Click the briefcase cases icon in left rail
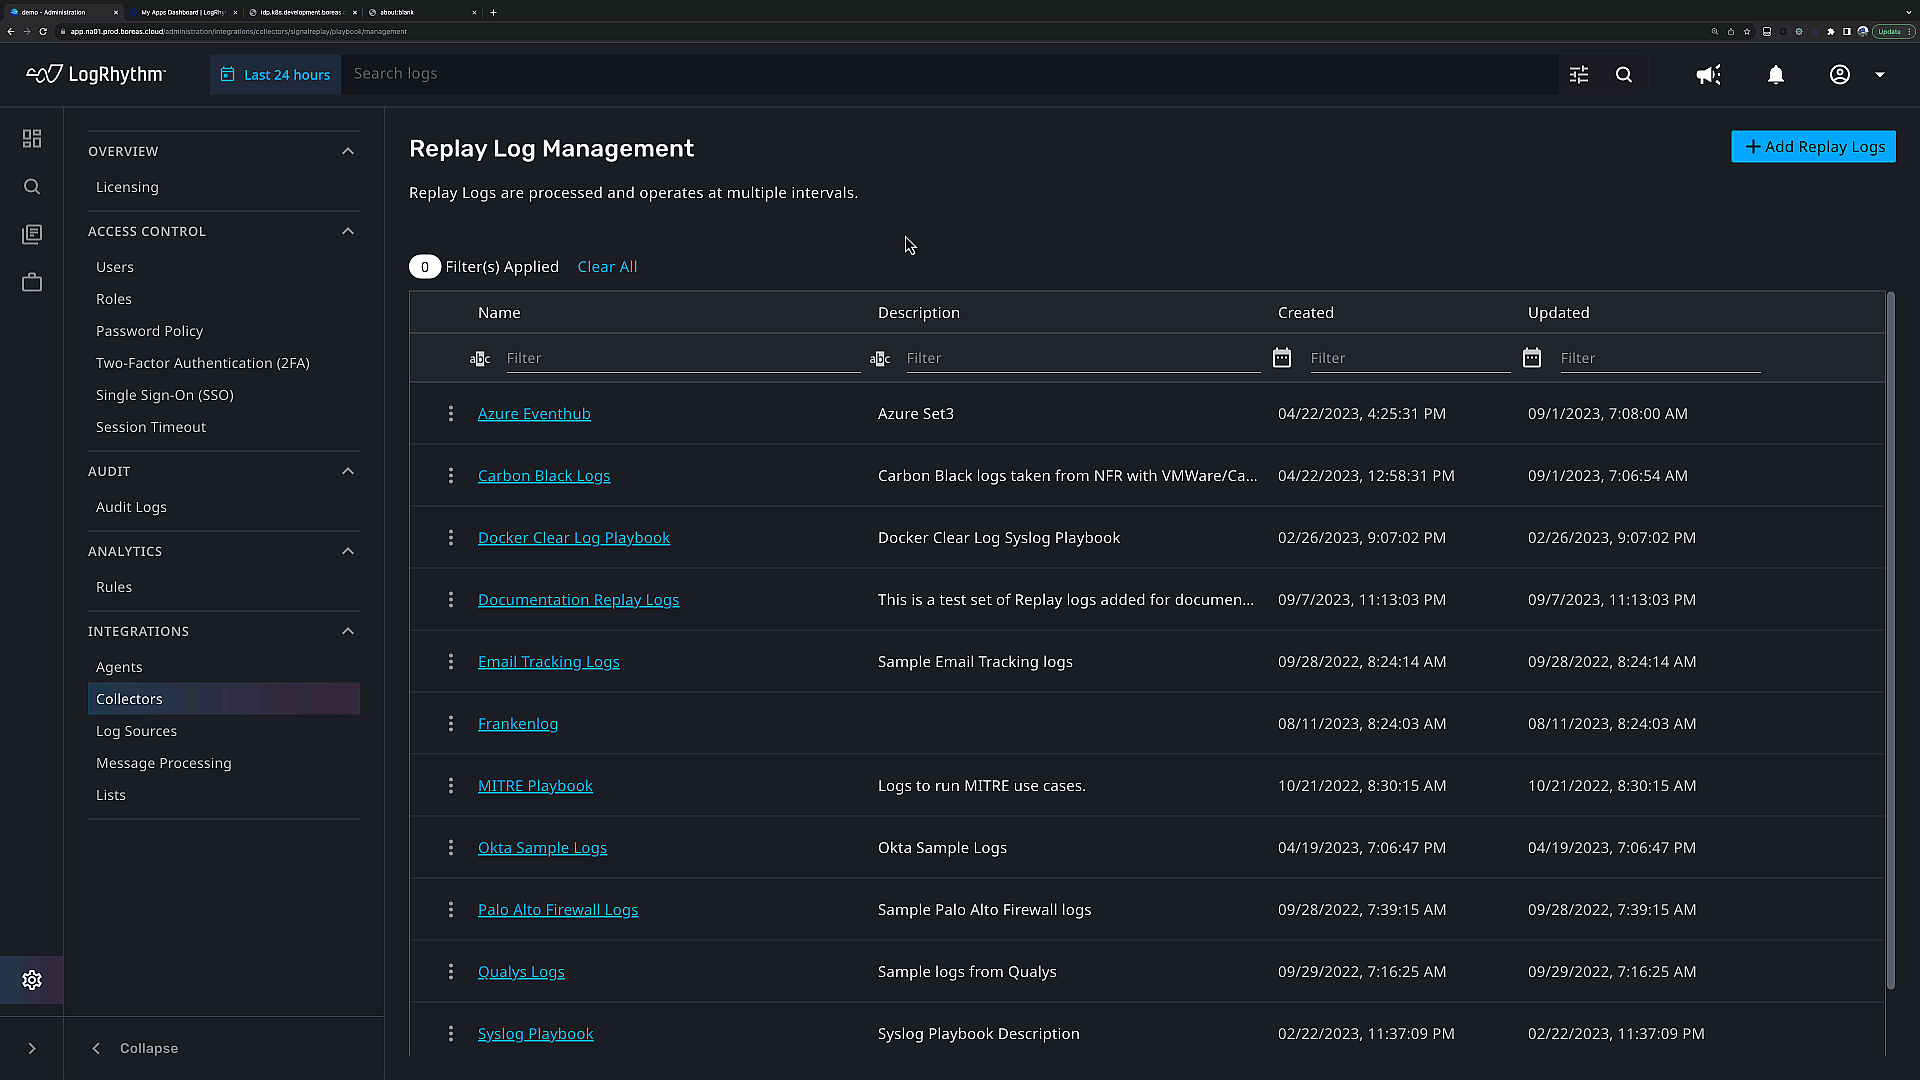Screen dimensions: 1920x1080 coord(32,283)
